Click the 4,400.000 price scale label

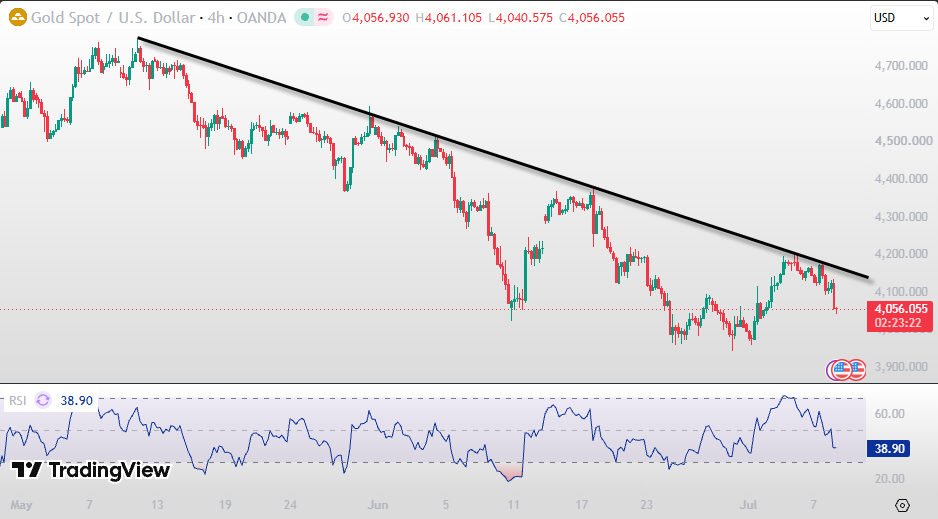[x=901, y=179]
